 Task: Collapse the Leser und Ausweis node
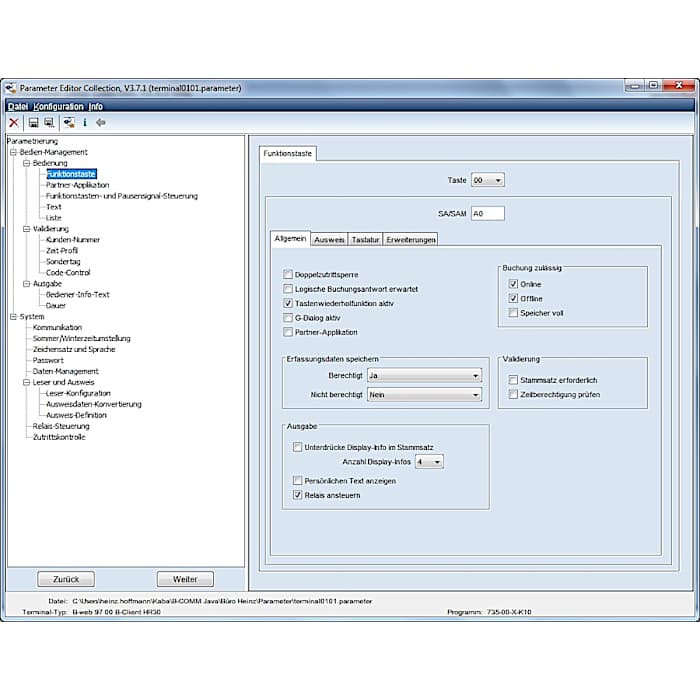pyautogui.click(x=26, y=382)
